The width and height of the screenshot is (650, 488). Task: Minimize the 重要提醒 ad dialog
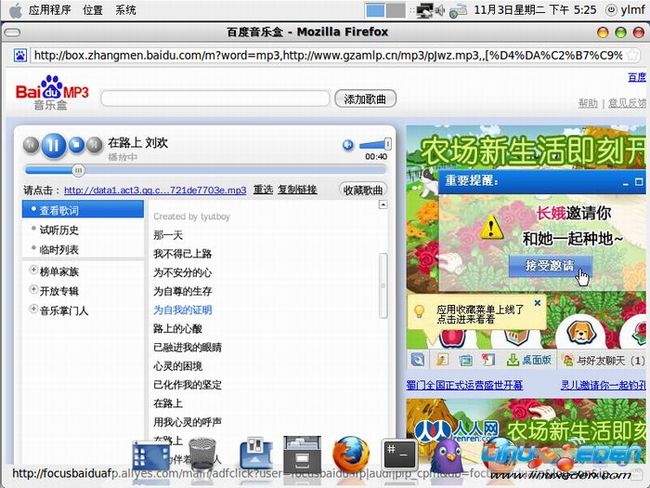pyautogui.click(x=626, y=182)
